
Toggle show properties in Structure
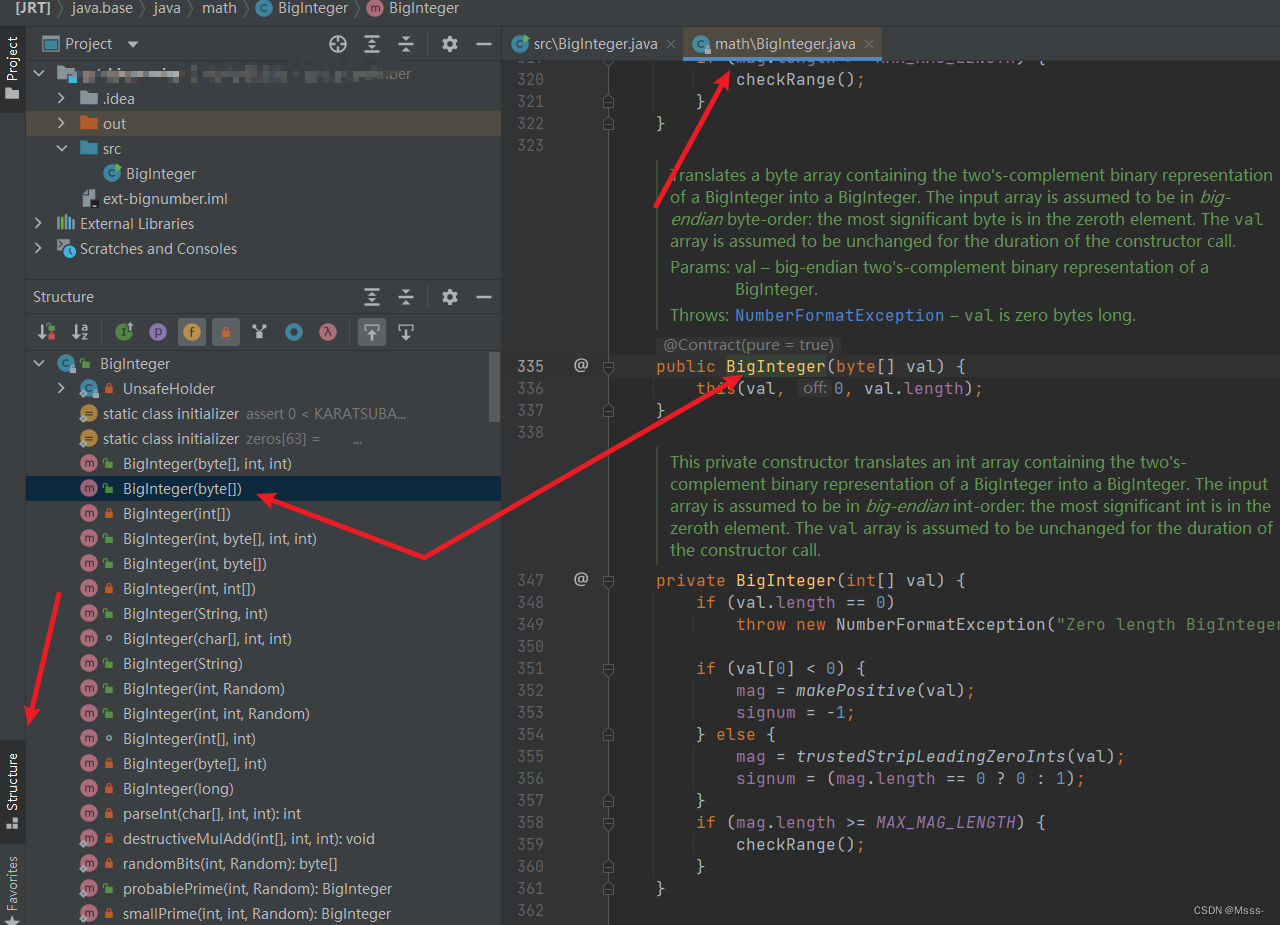[158, 332]
